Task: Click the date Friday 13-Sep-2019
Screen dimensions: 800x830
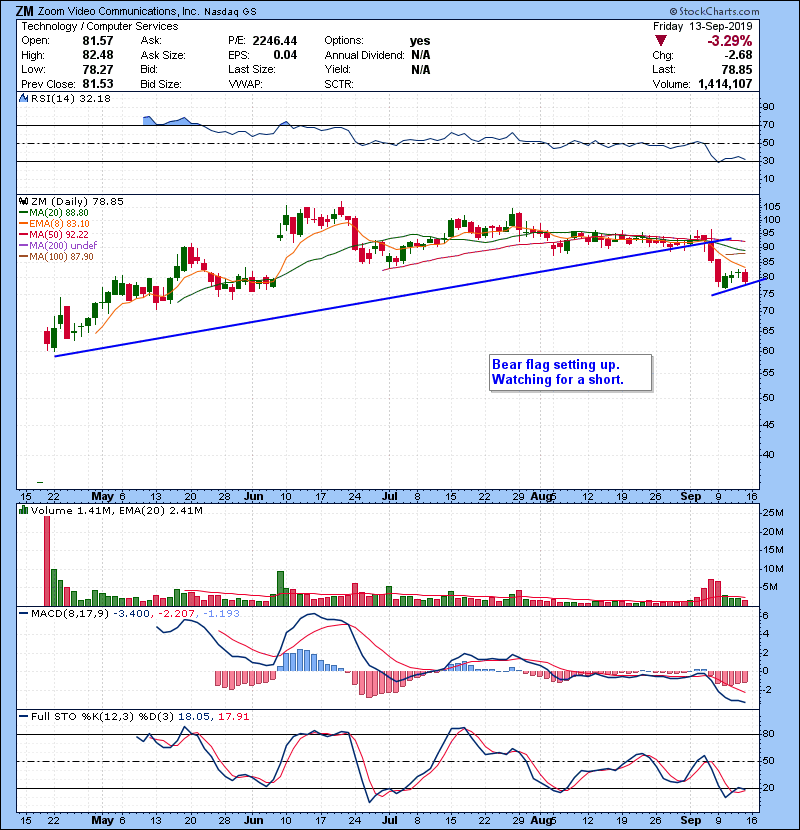Action: tap(703, 26)
